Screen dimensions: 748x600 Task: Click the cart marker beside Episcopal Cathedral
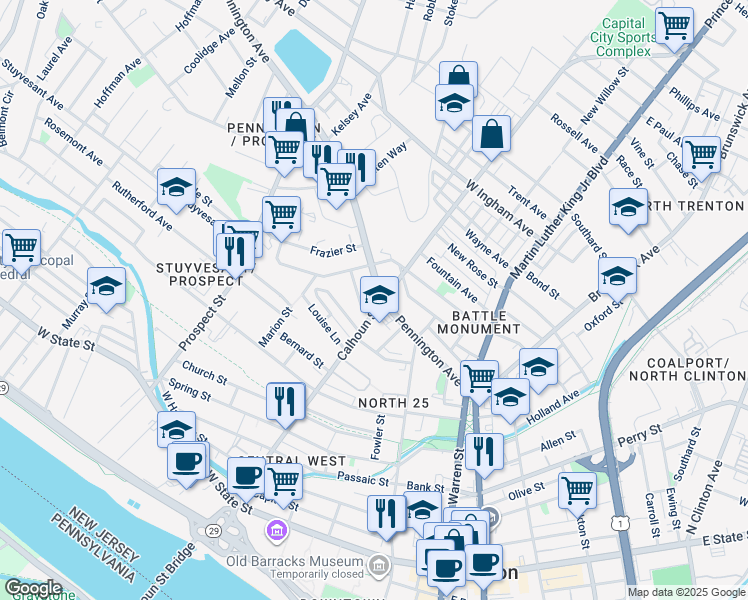tap(21, 250)
